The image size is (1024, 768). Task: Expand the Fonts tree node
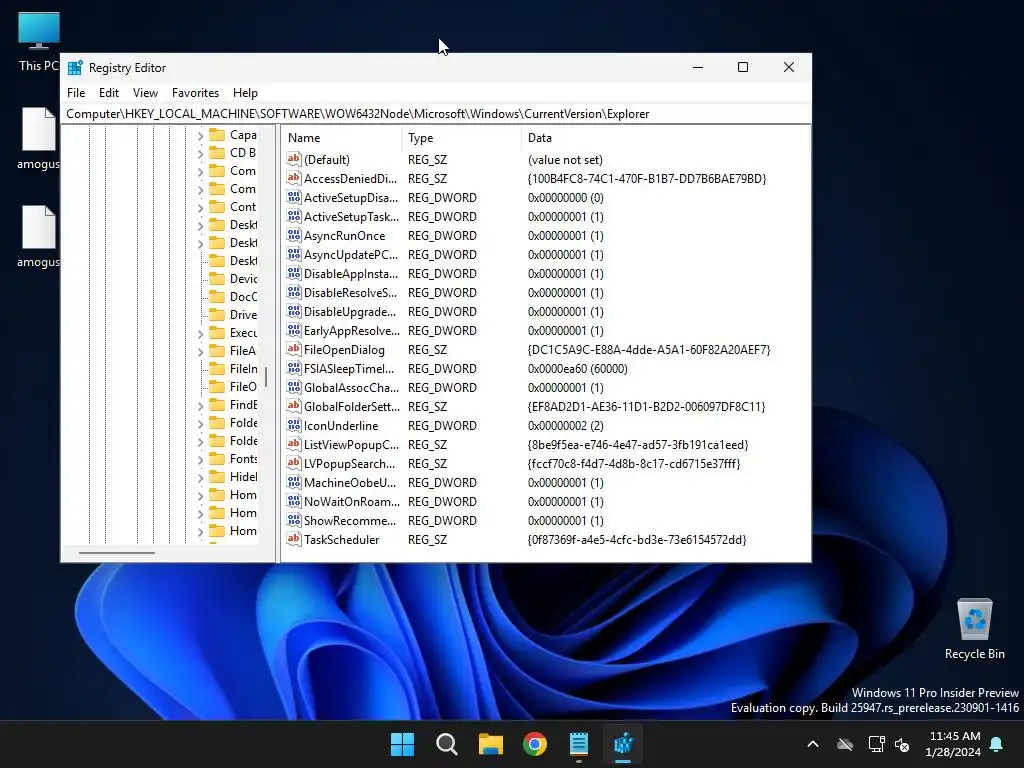click(x=200, y=460)
